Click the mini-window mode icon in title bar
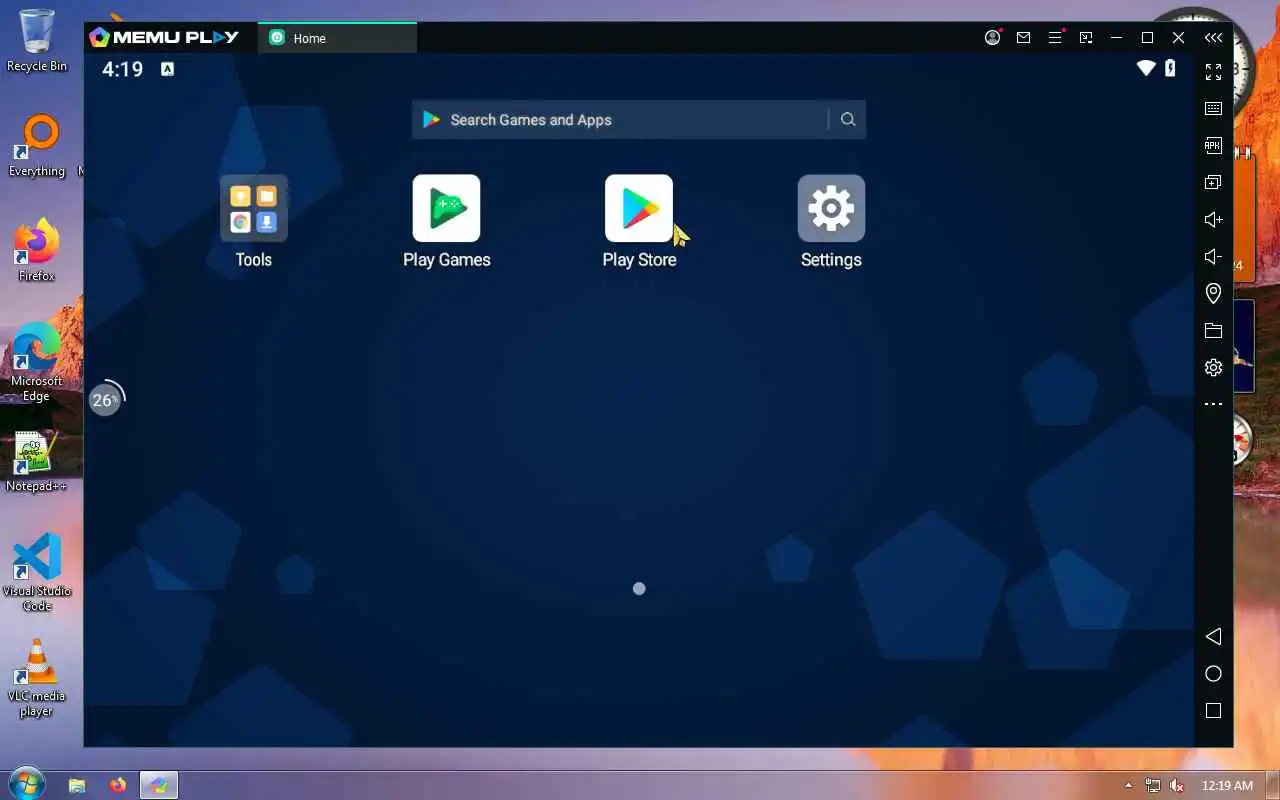1280x800 pixels. point(1086,38)
